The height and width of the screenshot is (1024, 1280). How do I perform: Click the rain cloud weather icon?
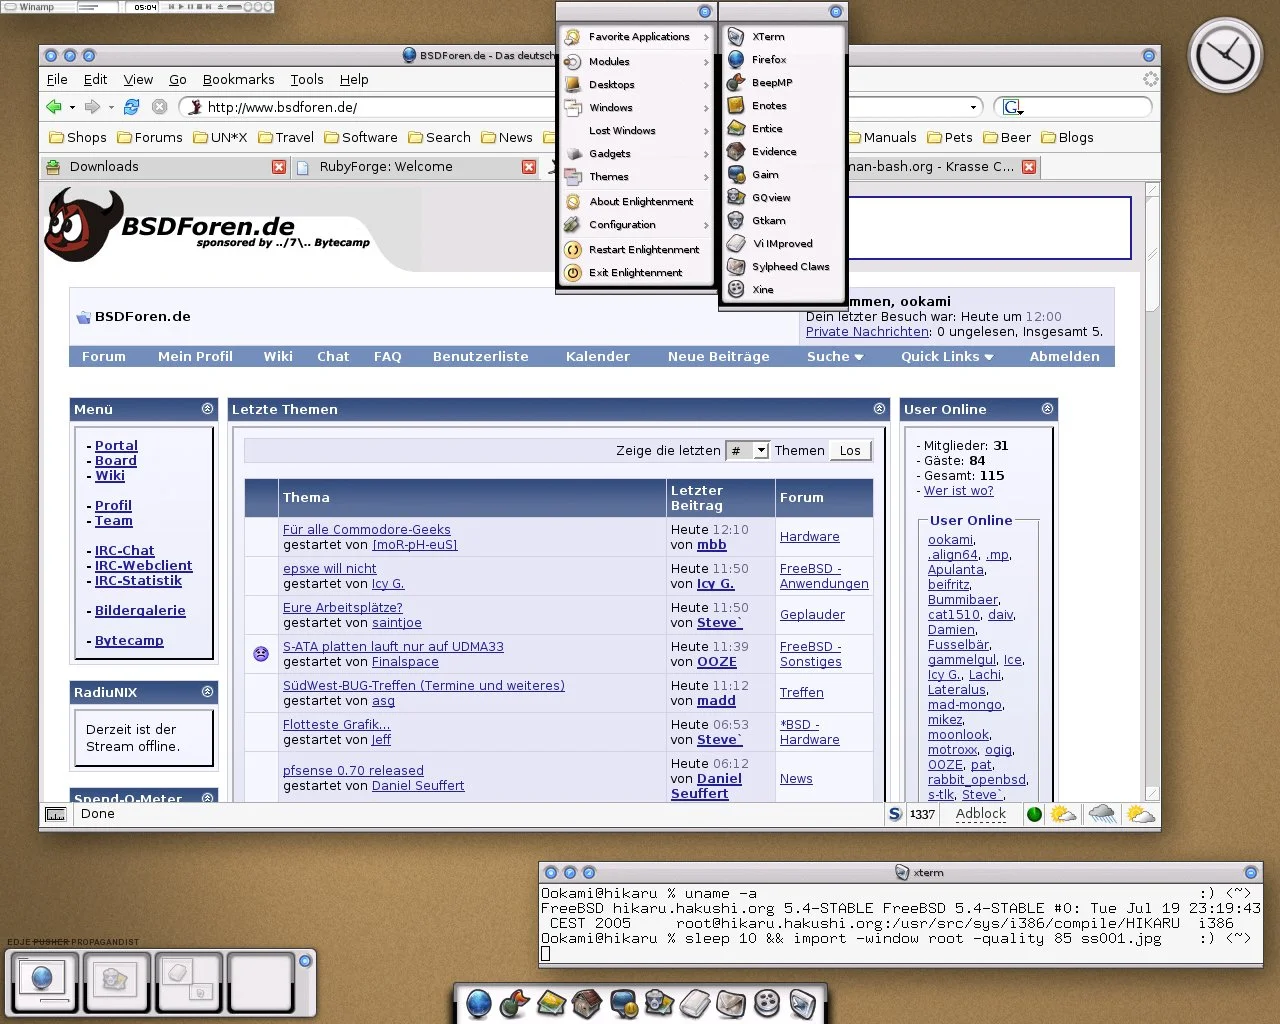1102,814
